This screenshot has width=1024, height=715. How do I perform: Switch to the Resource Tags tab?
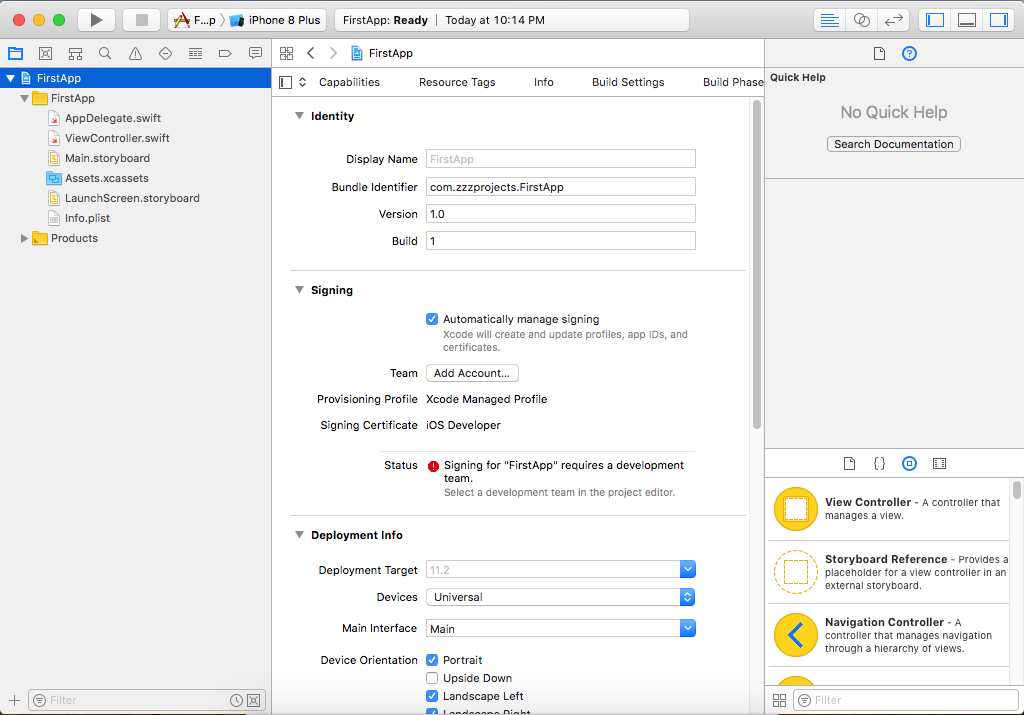457,82
